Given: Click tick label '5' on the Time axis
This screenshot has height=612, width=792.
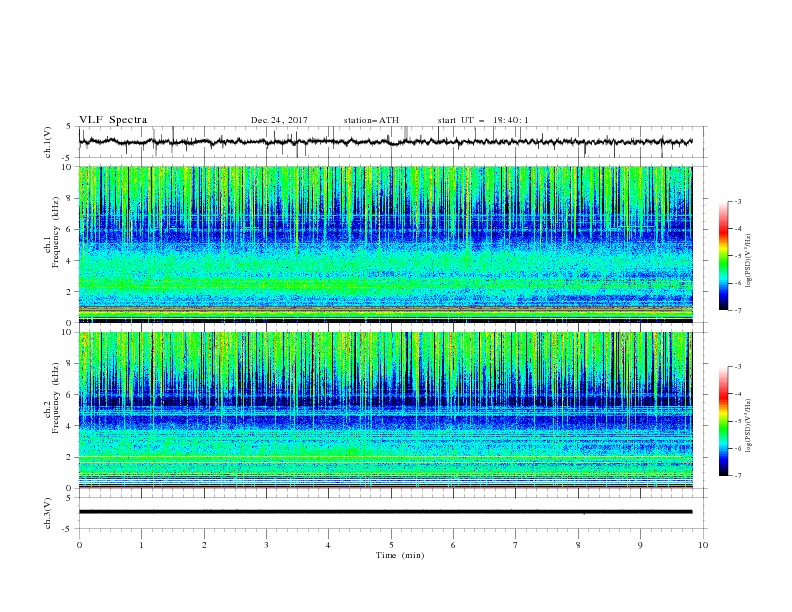Looking at the screenshot, I should click(x=391, y=545).
